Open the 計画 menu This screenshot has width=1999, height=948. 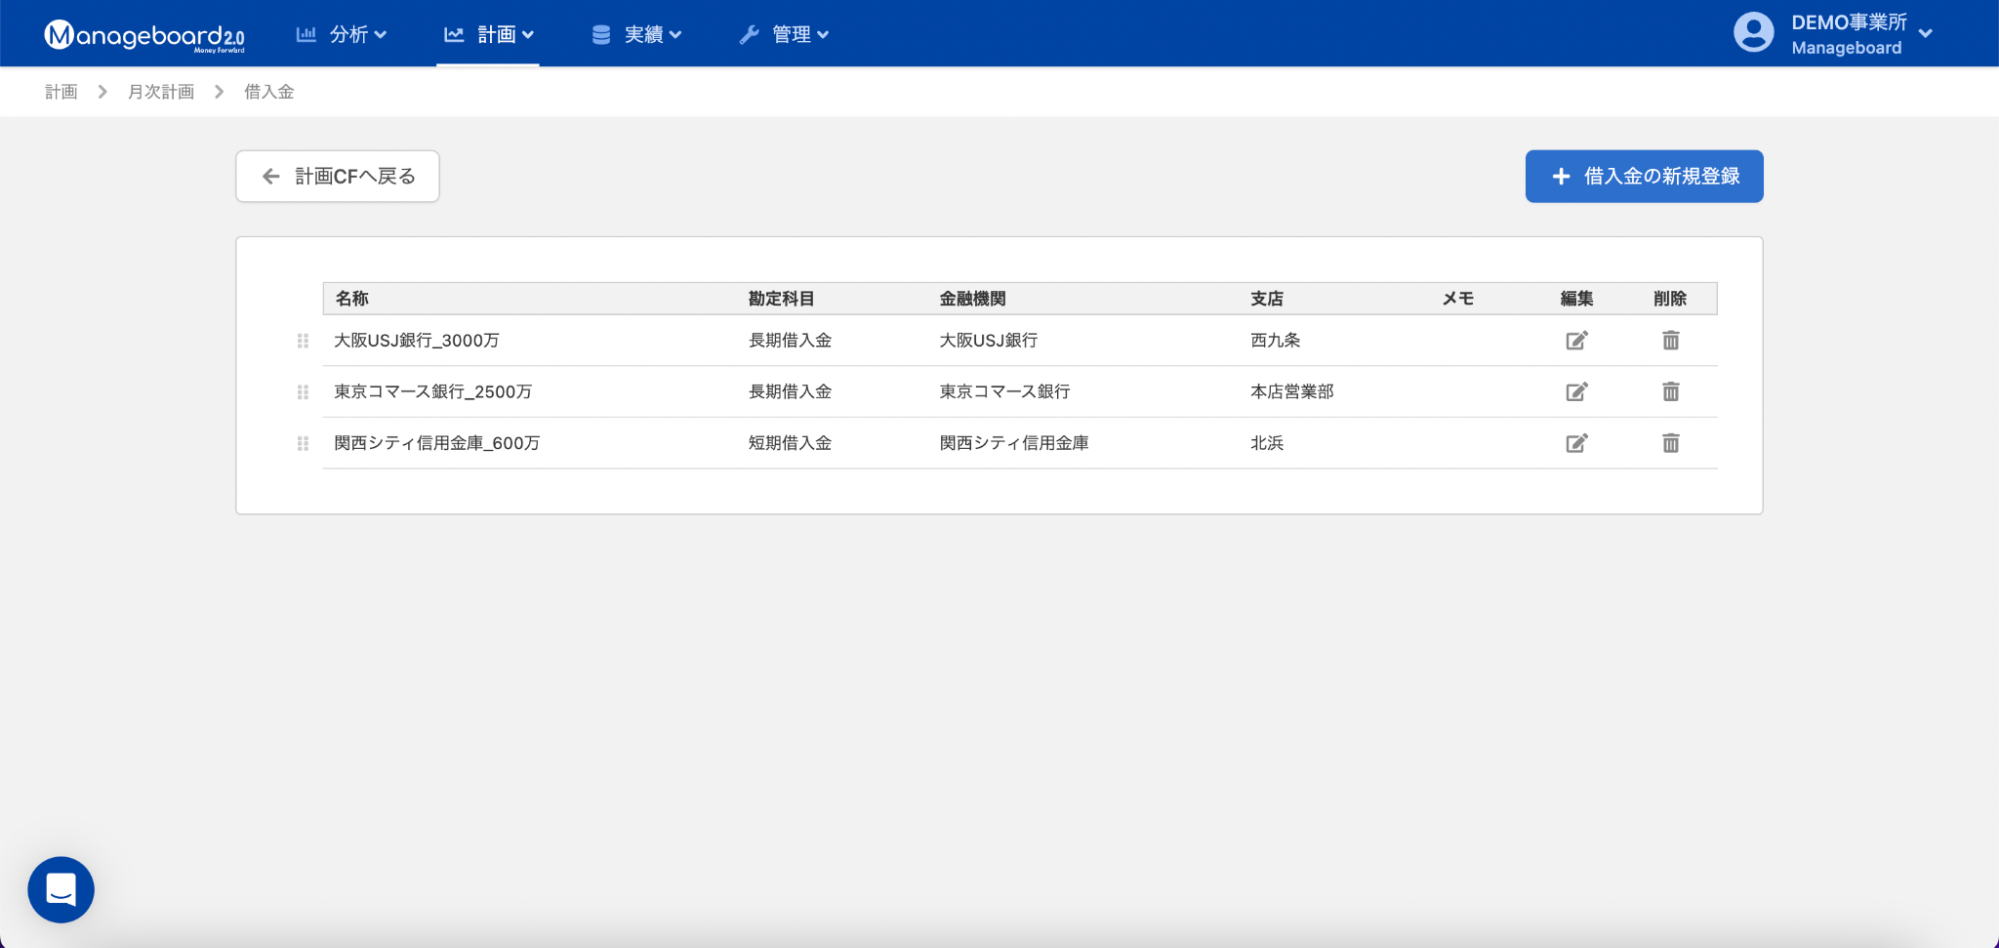(488, 34)
